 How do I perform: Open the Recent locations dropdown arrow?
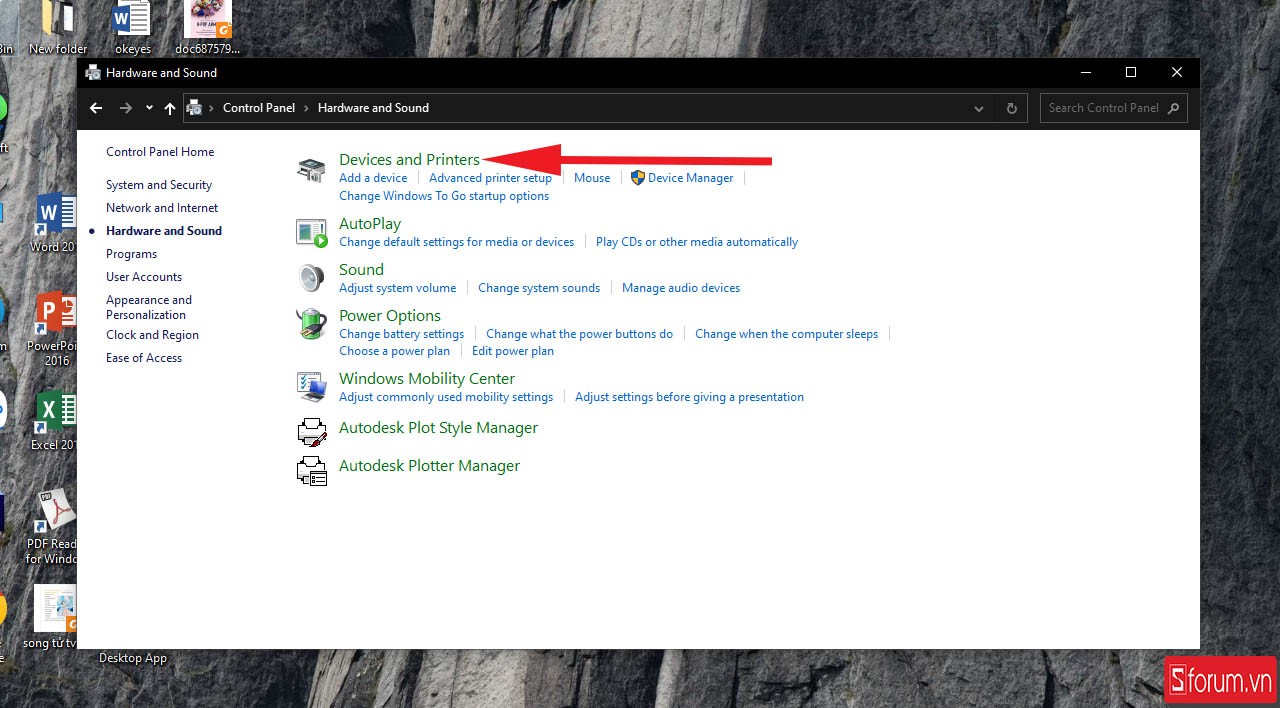coord(149,108)
